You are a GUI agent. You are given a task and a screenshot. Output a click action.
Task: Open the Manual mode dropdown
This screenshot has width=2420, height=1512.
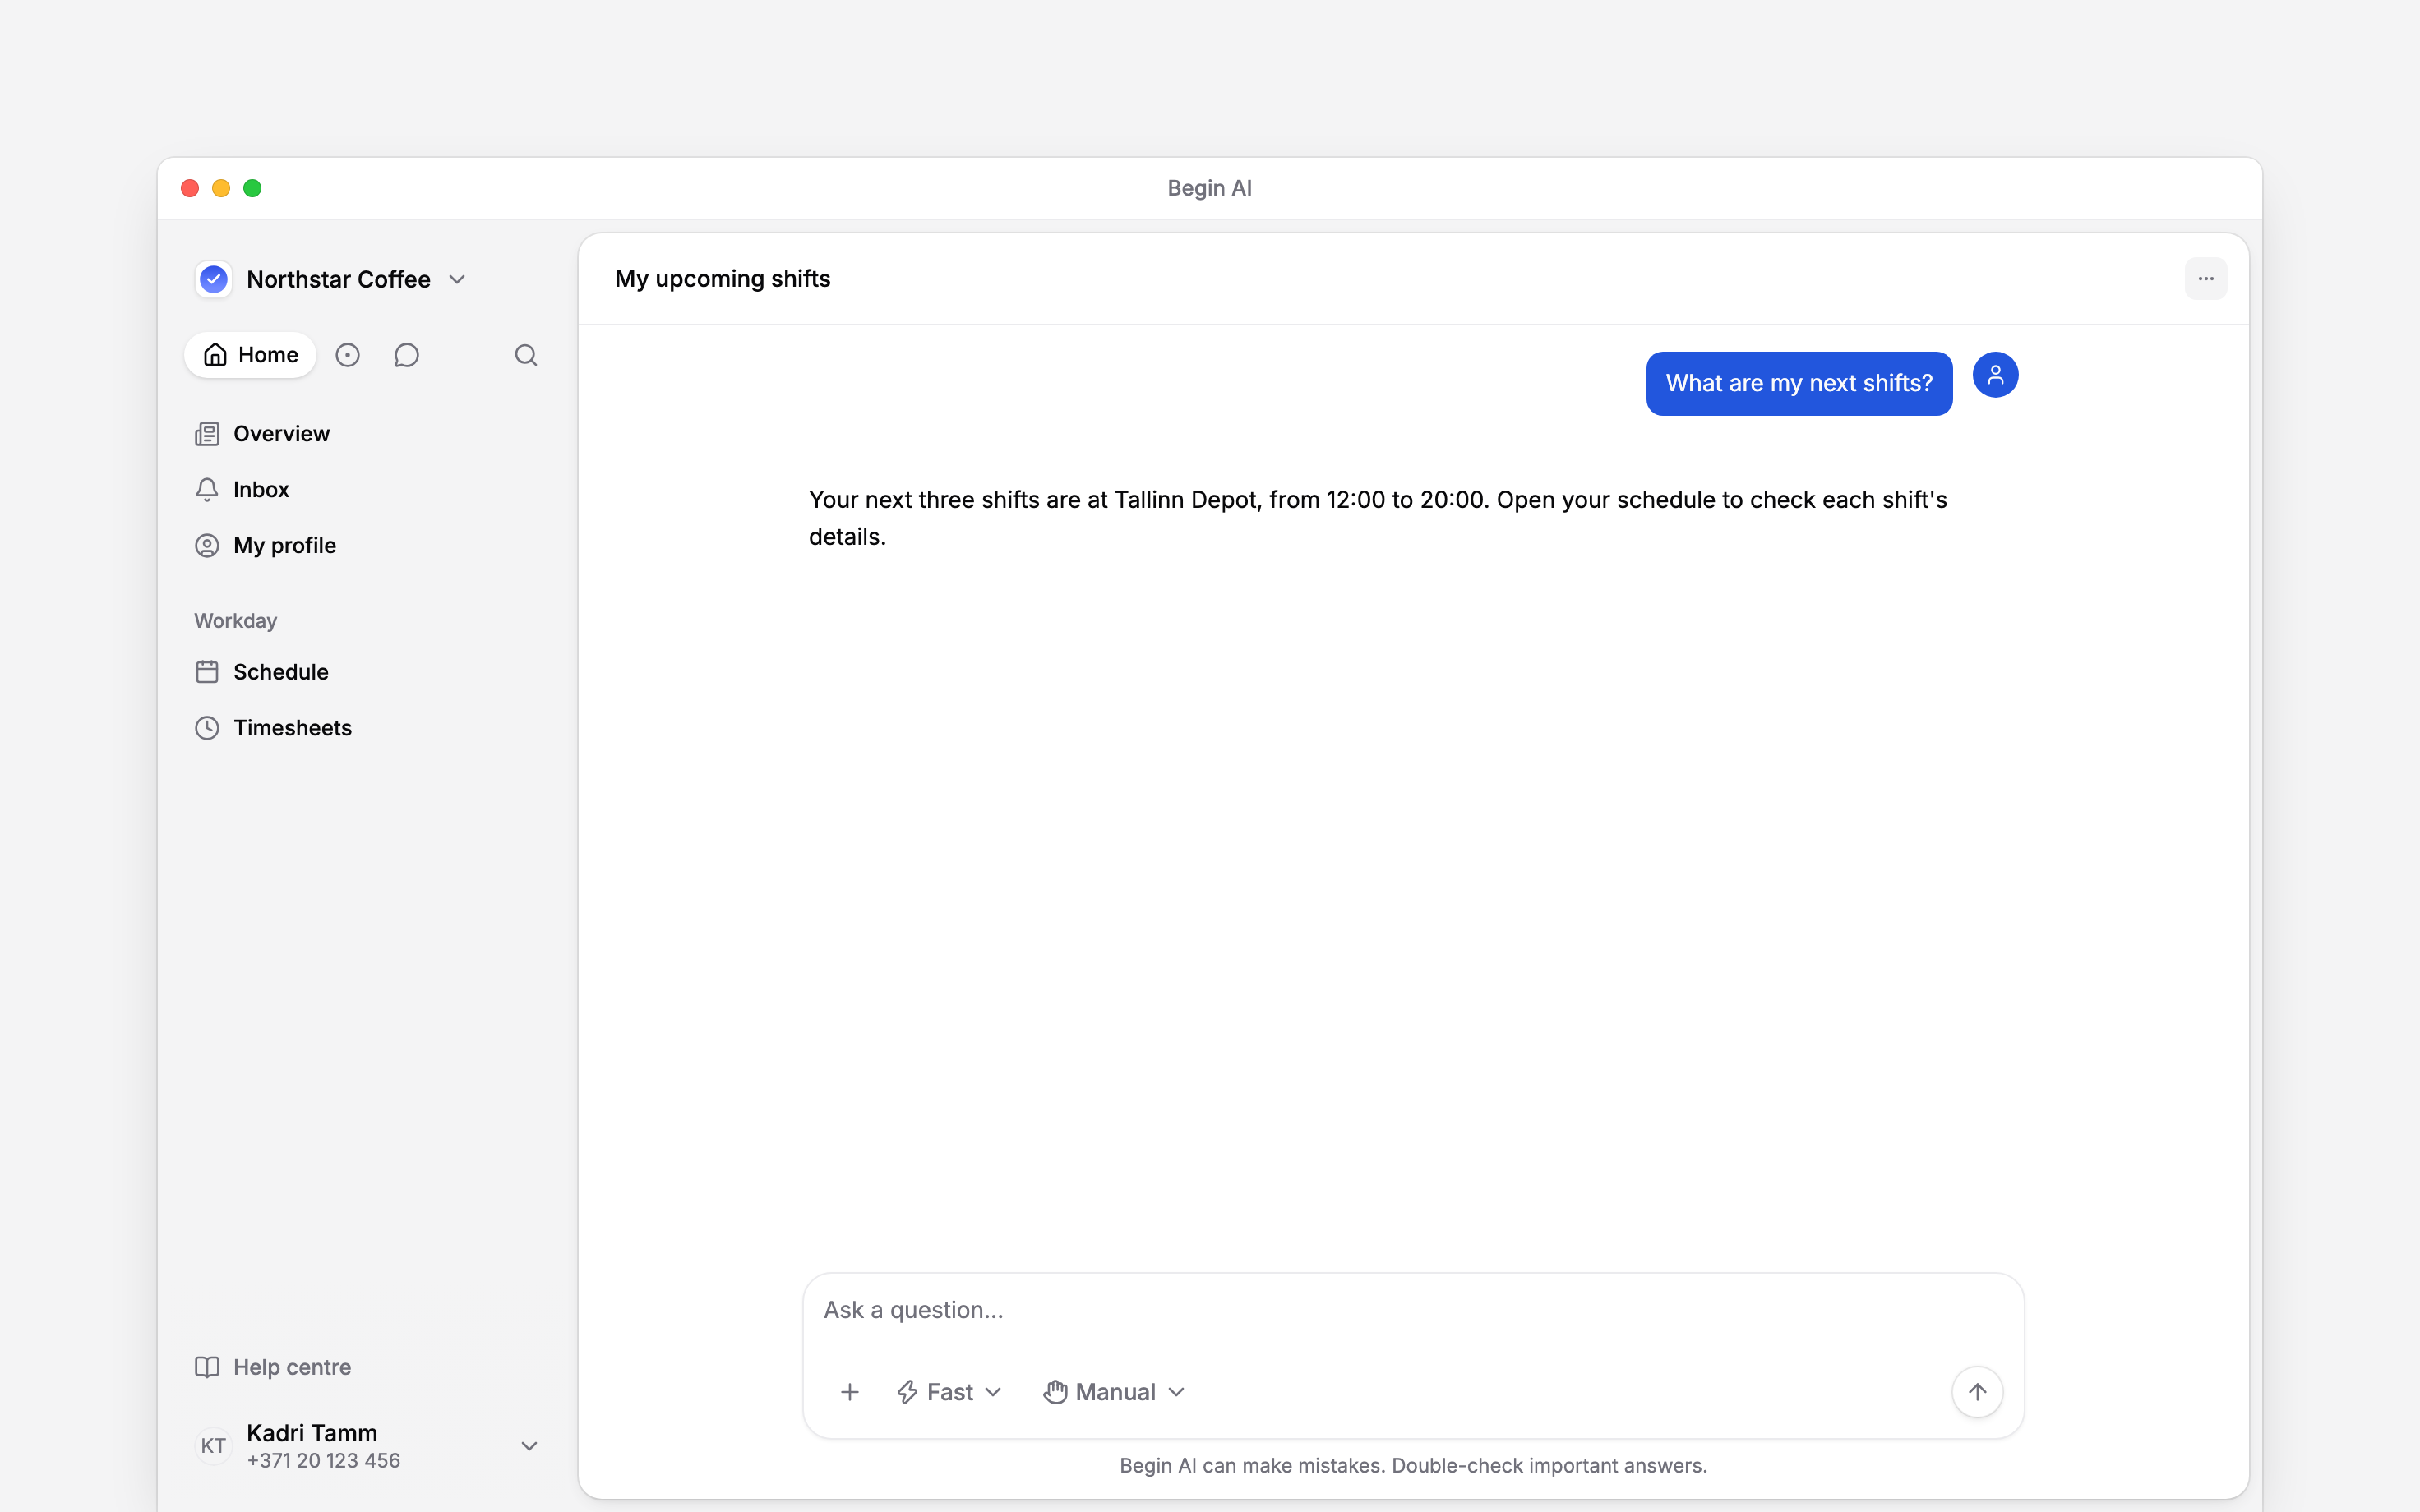point(1114,1392)
